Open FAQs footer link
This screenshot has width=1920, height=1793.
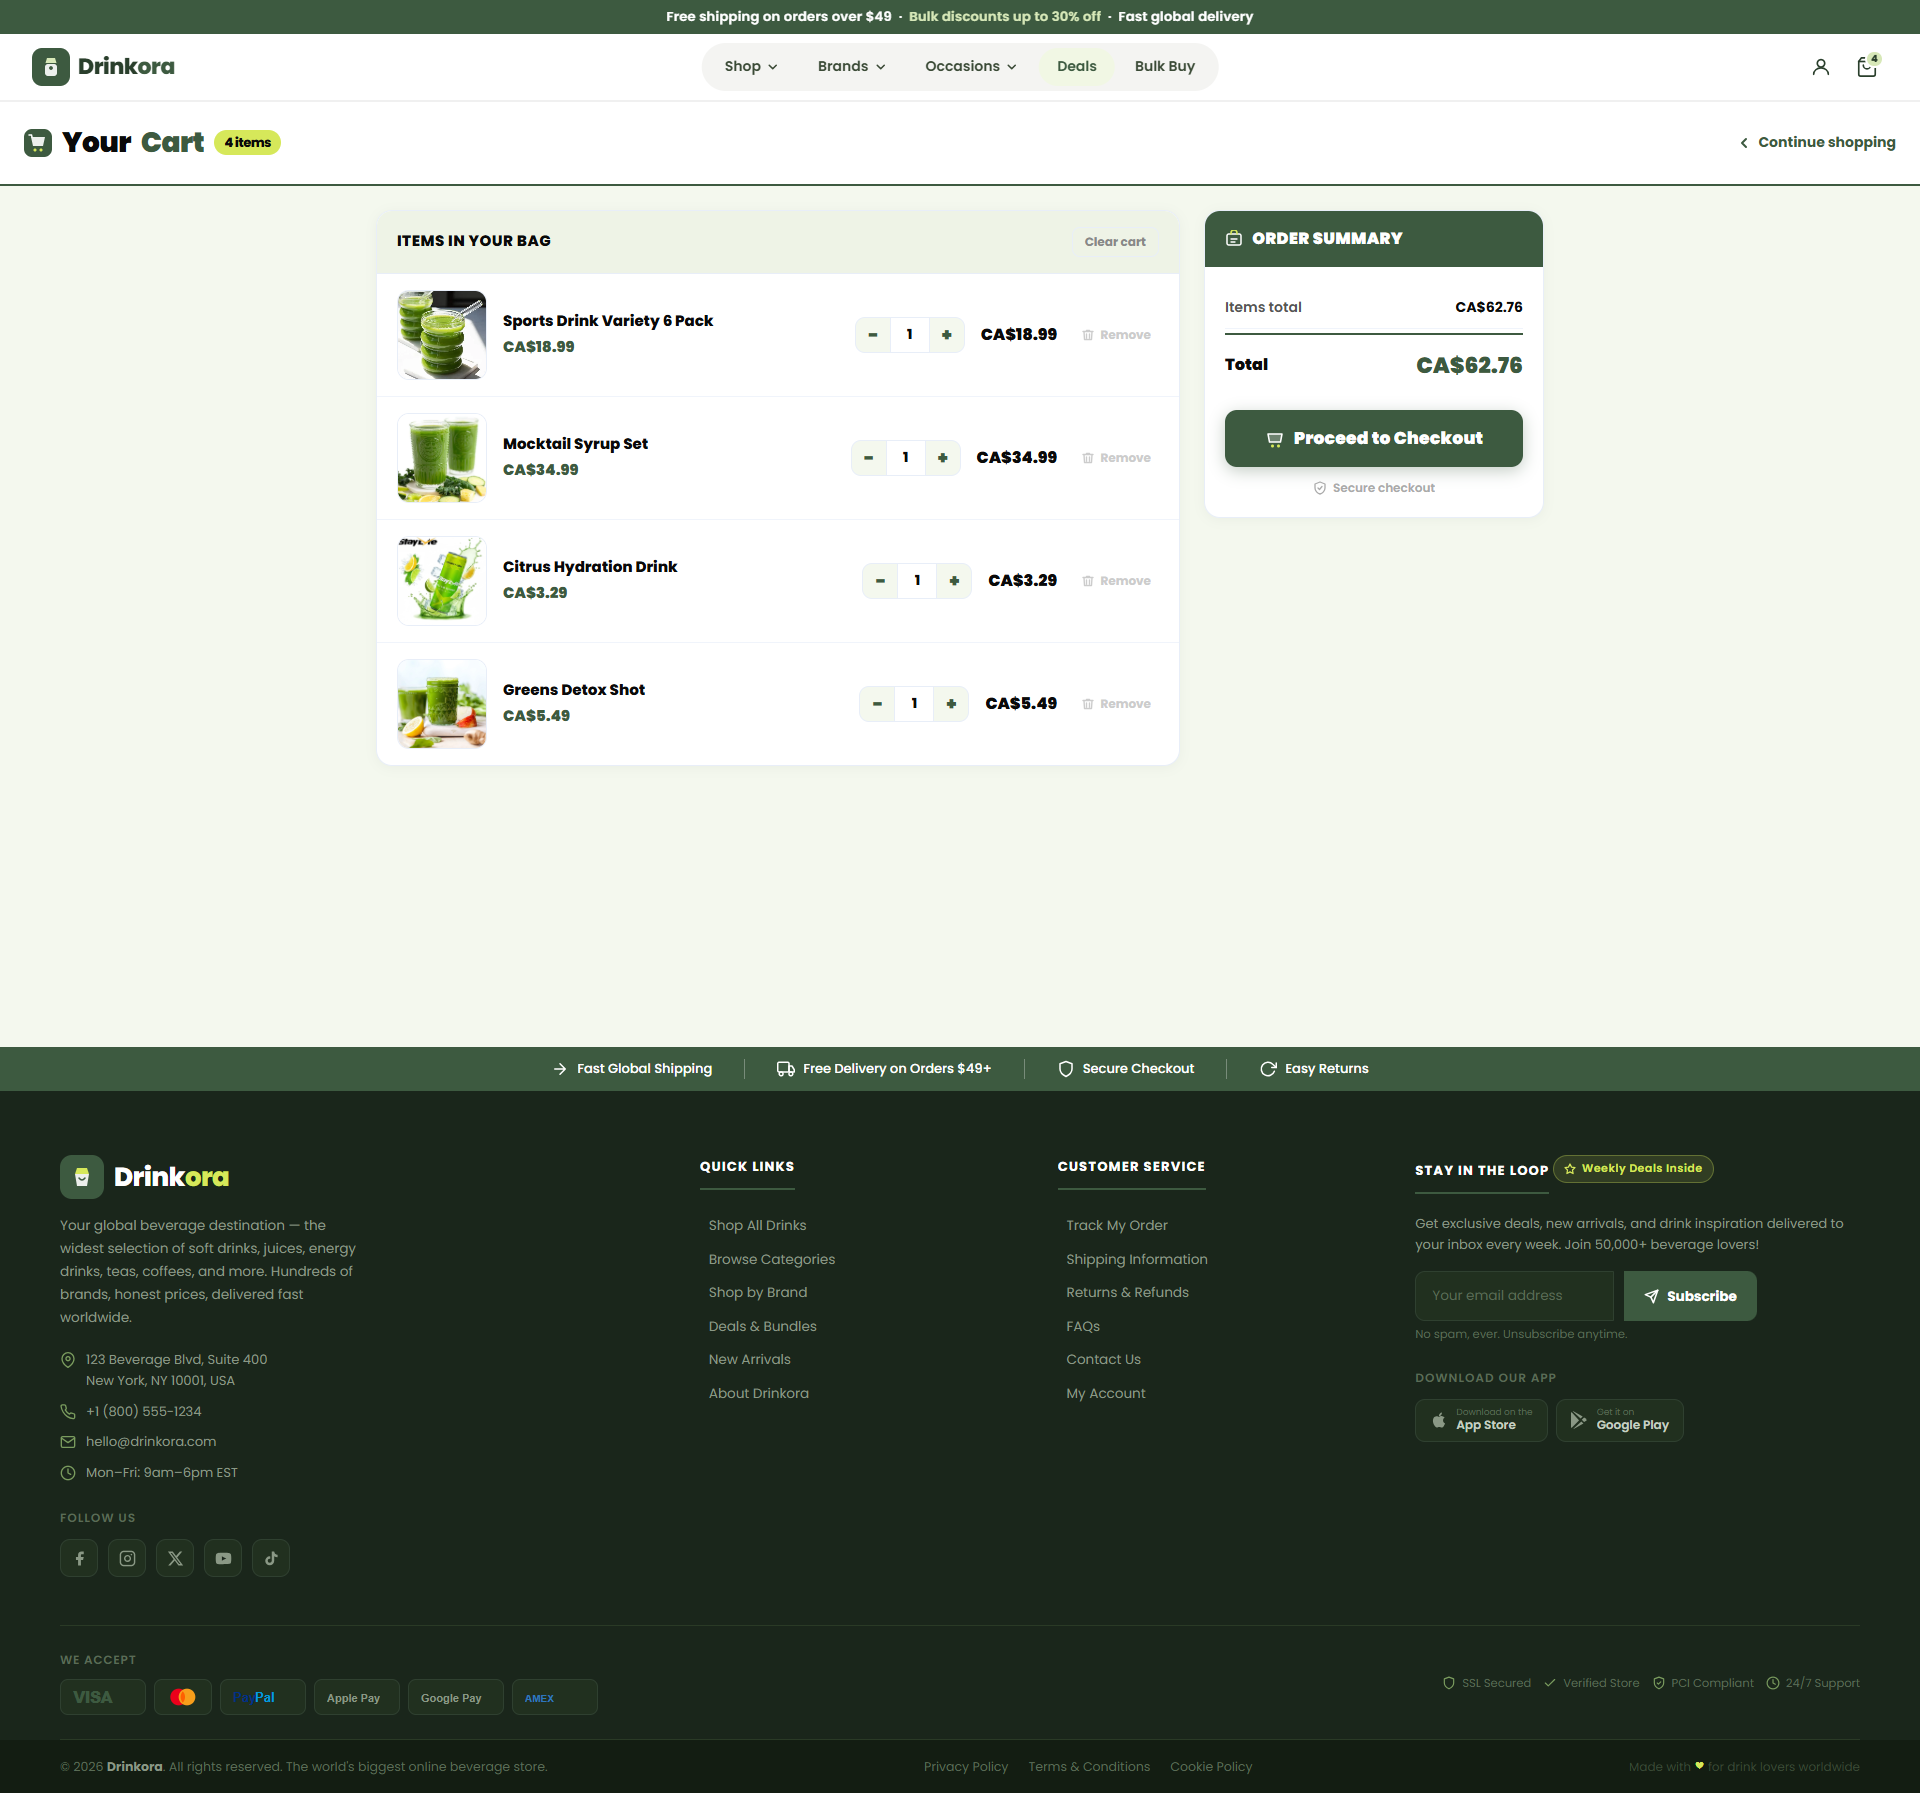[1082, 1326]
